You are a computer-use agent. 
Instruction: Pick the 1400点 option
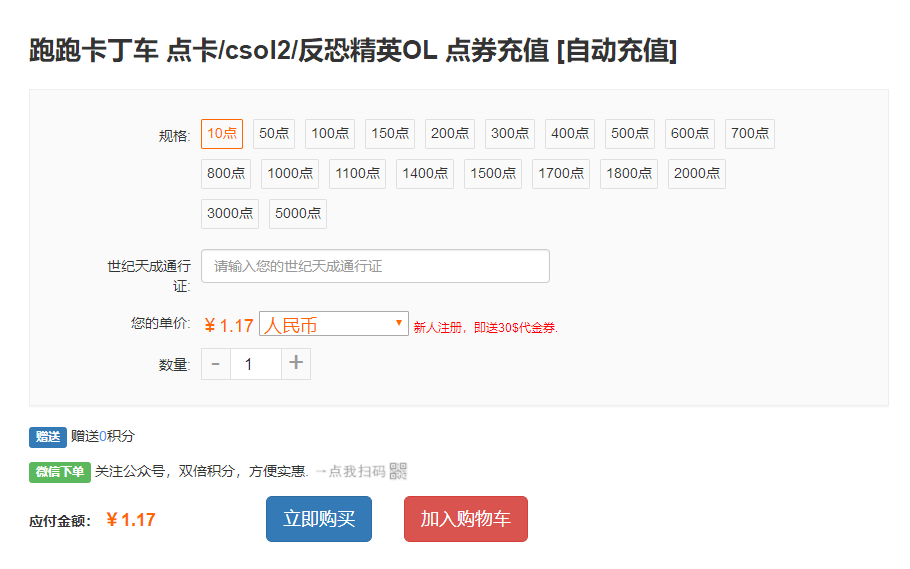point(425,174)
